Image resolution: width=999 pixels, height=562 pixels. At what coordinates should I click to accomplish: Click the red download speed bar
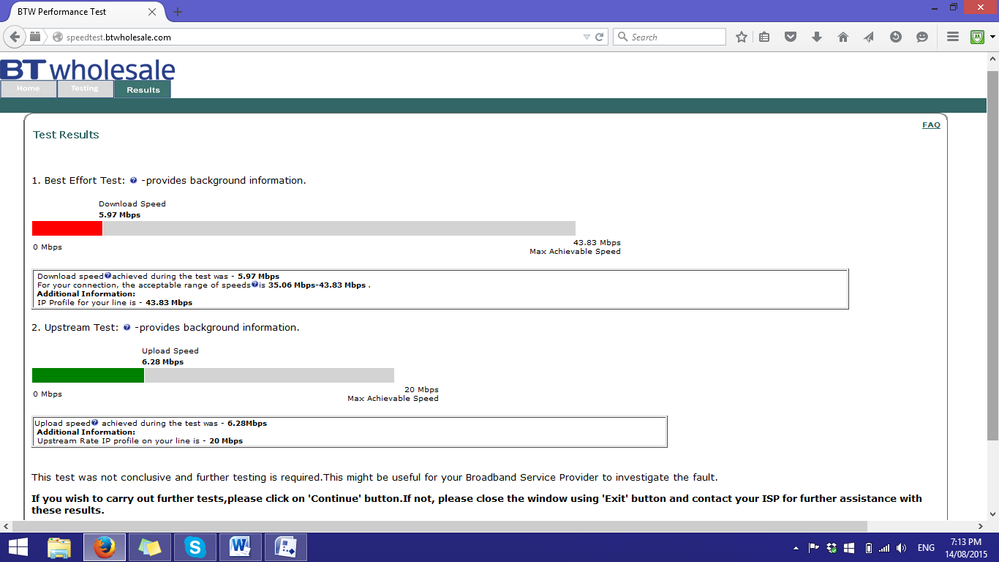[x=67, y=228]
